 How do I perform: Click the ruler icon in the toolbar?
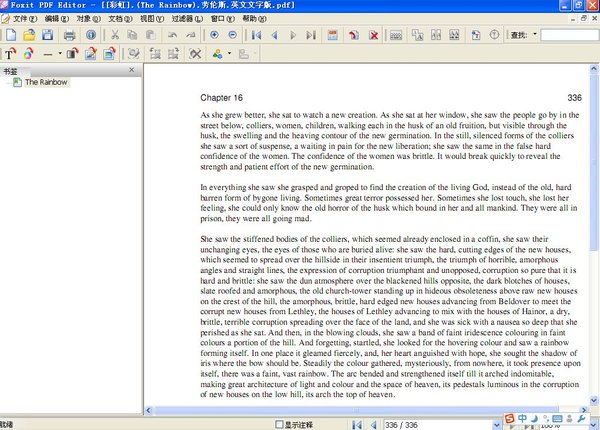tap(396, 35)
